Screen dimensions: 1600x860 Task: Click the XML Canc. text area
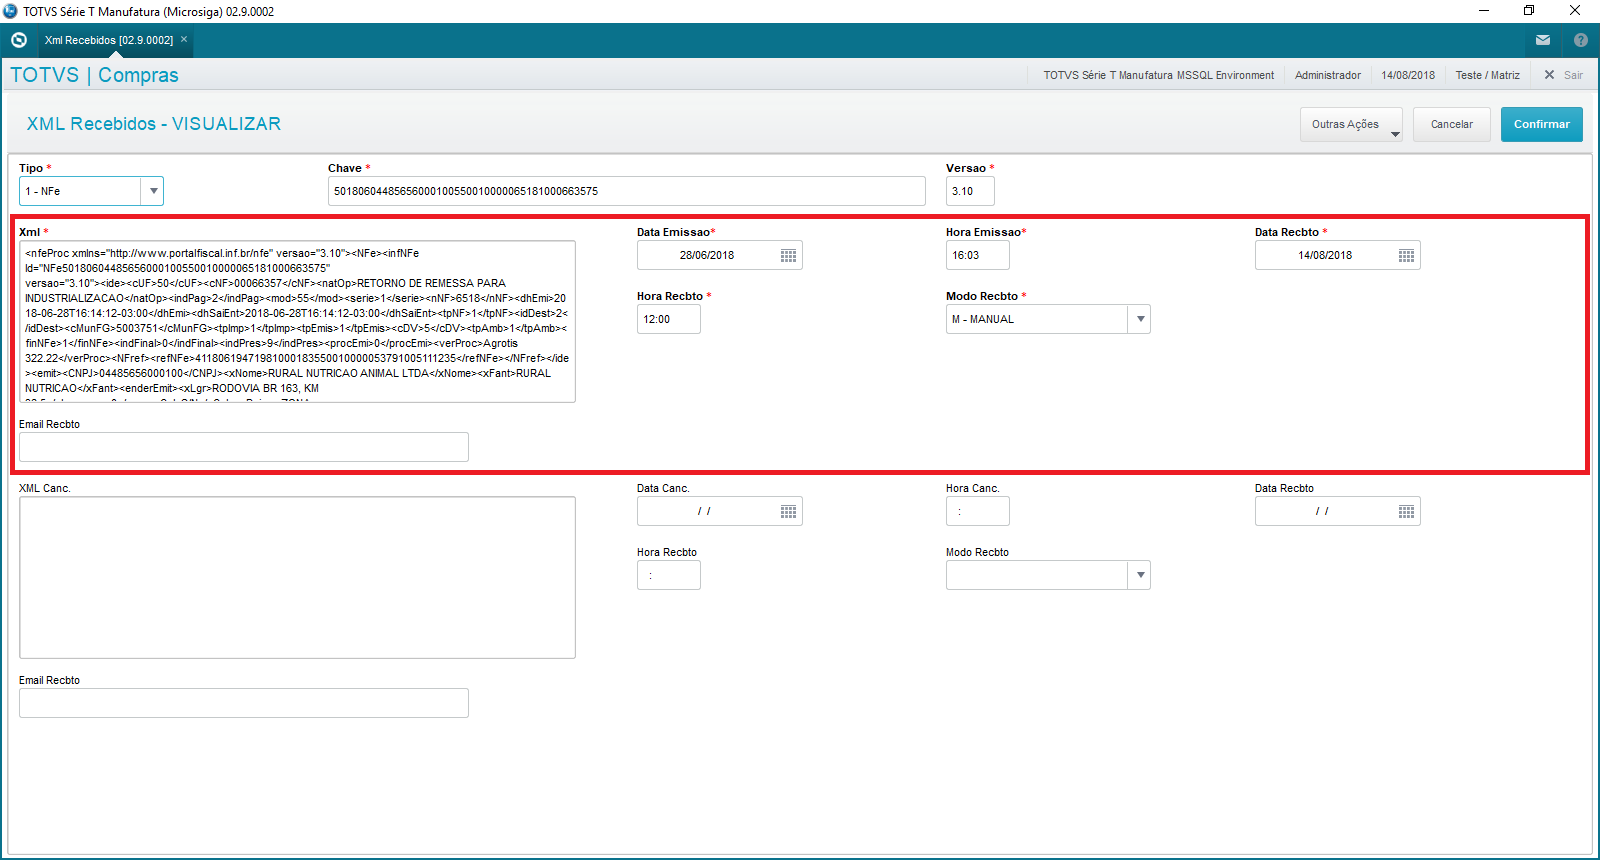pyautogui.click(x=297, y=577)
